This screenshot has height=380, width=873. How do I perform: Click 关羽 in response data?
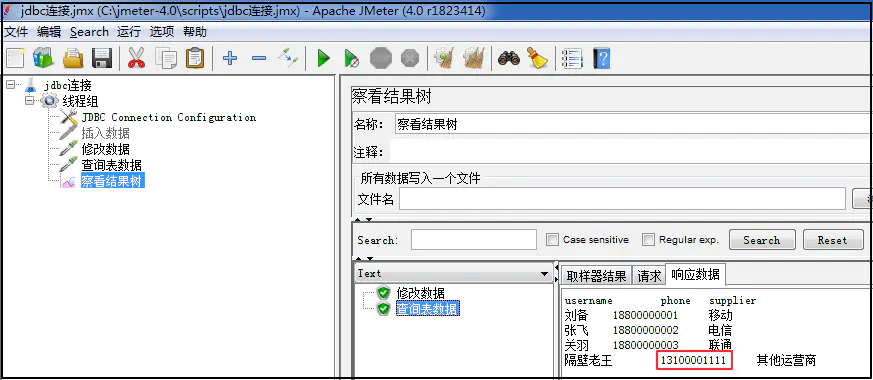[576, 346]
